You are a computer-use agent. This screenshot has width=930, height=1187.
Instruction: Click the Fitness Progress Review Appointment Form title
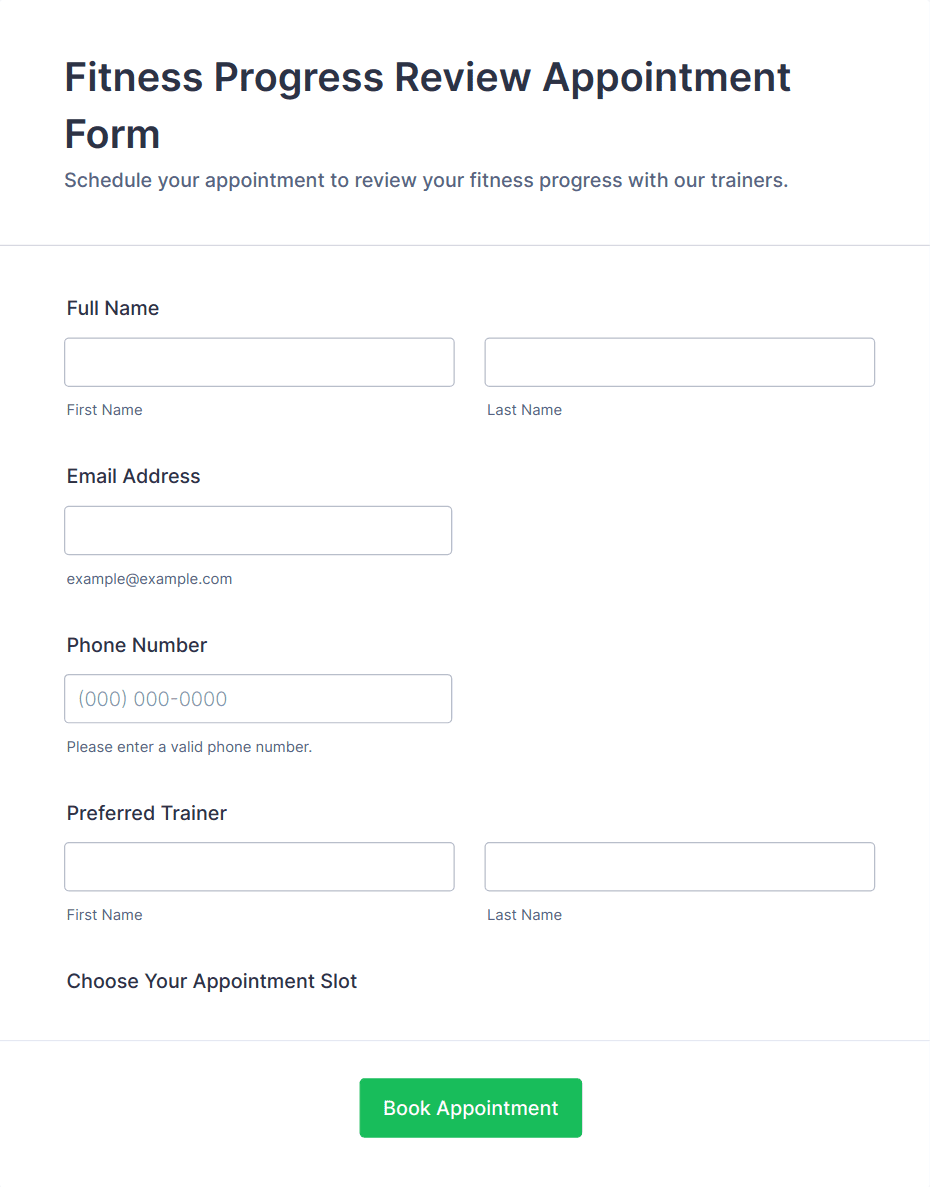(x=428, y=105)
